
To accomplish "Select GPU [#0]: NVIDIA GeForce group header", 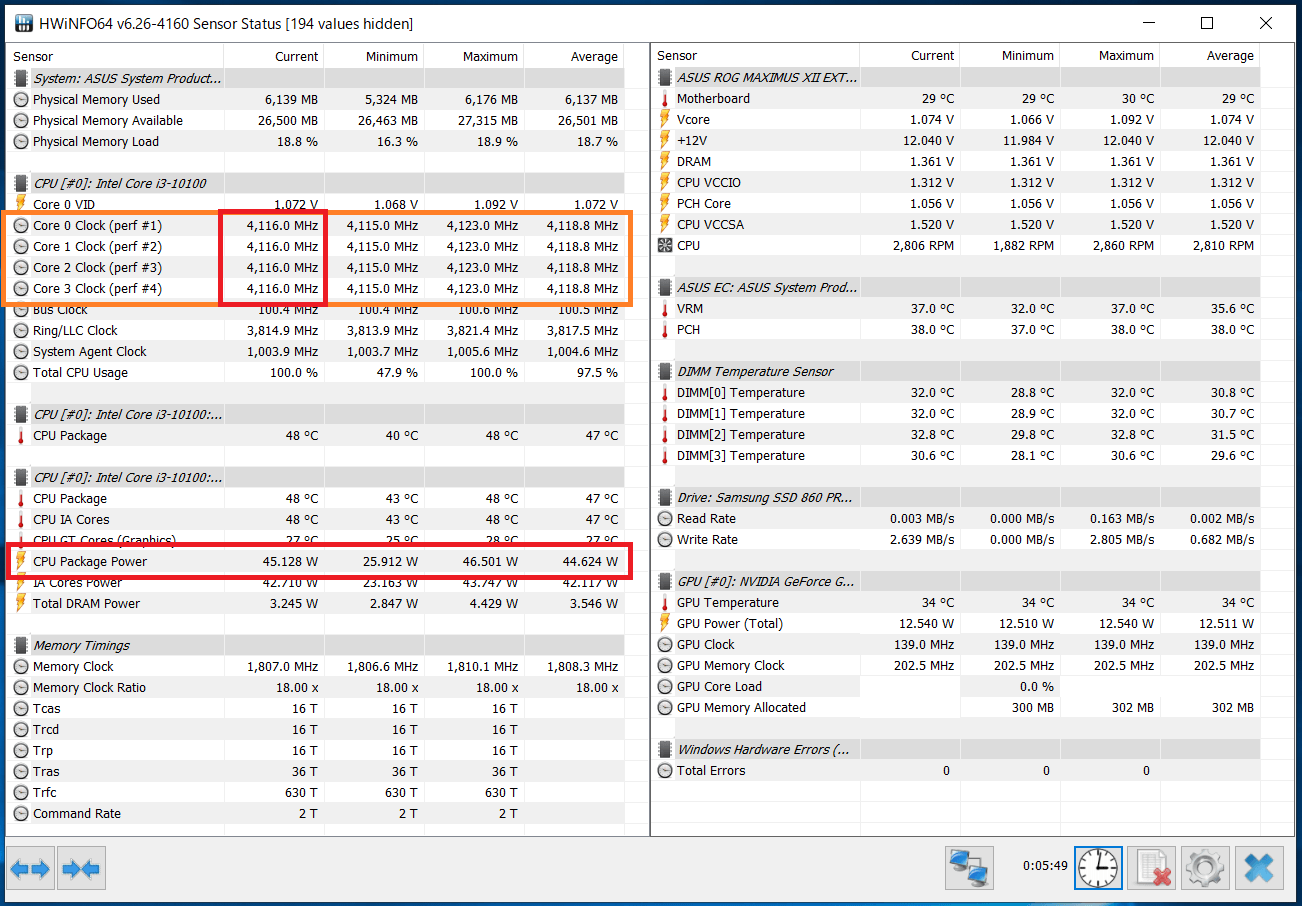I will coord(958,582).
